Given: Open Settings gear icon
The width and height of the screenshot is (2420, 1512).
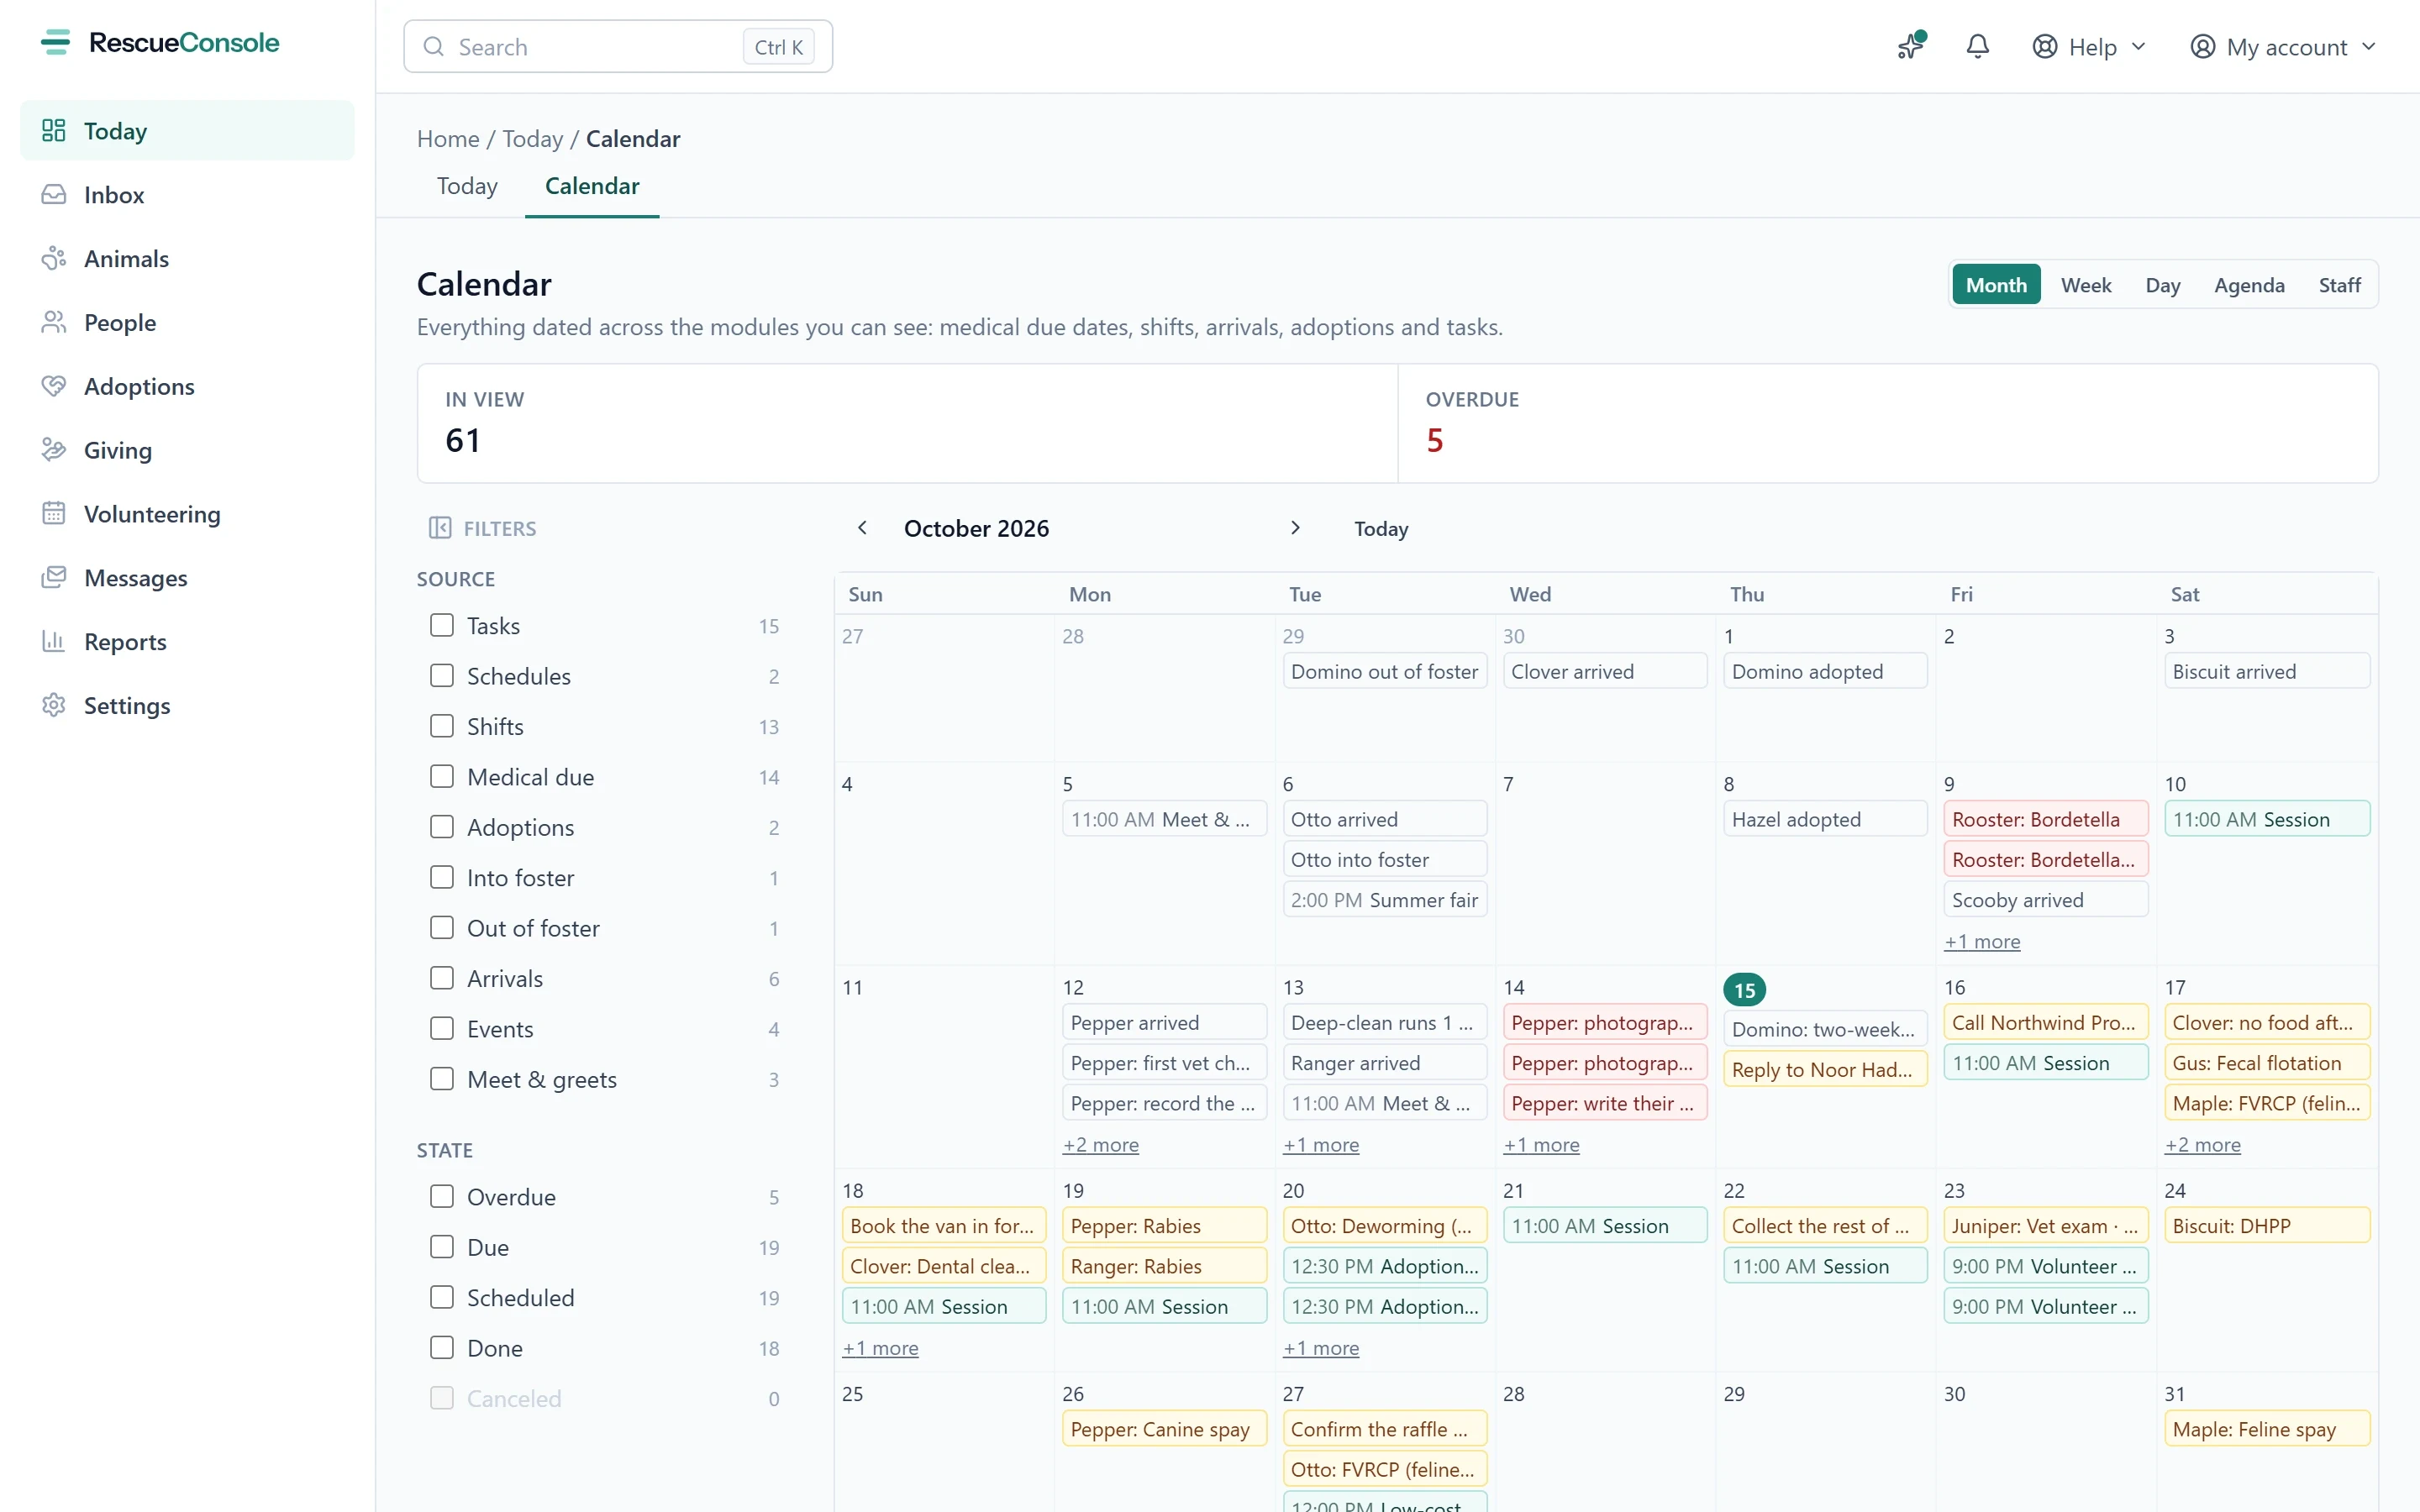Looking at the screenshot, I should pos(53,706).
